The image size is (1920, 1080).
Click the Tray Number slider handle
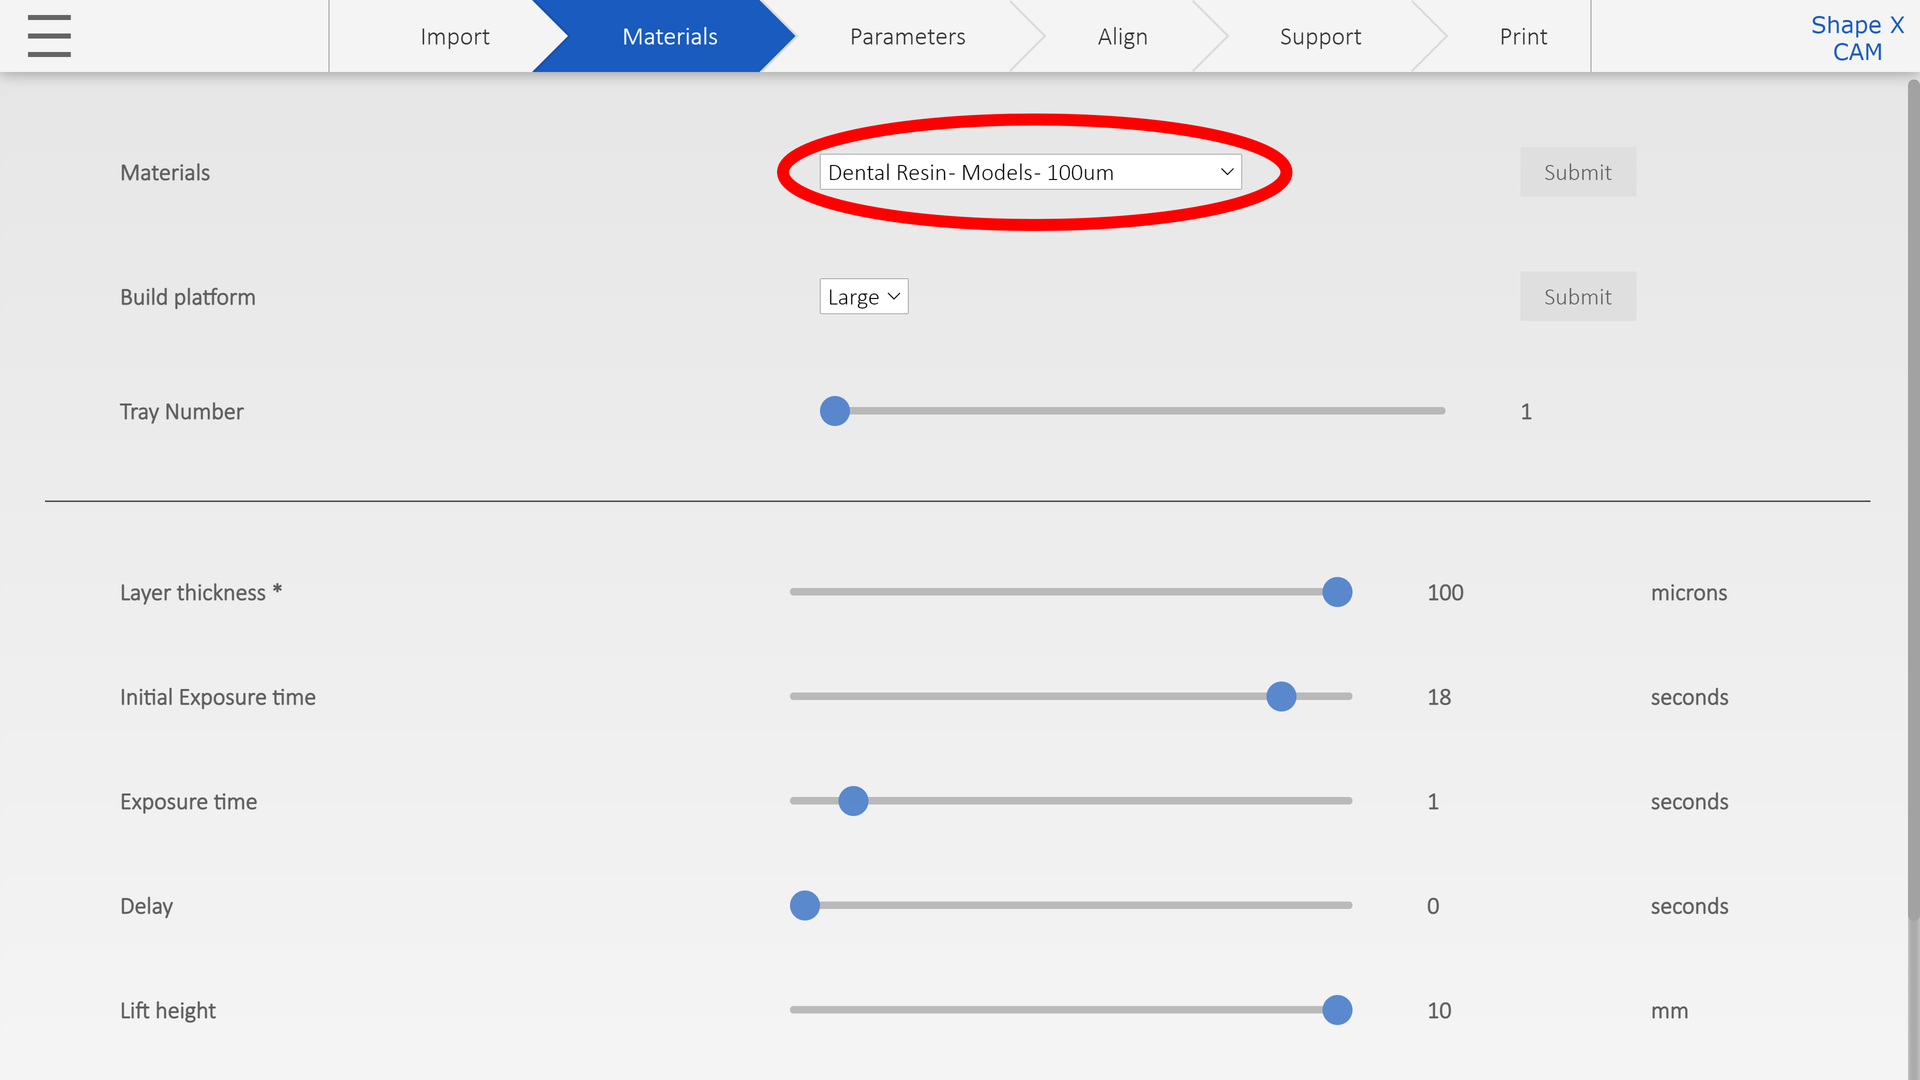coord(835,411)
